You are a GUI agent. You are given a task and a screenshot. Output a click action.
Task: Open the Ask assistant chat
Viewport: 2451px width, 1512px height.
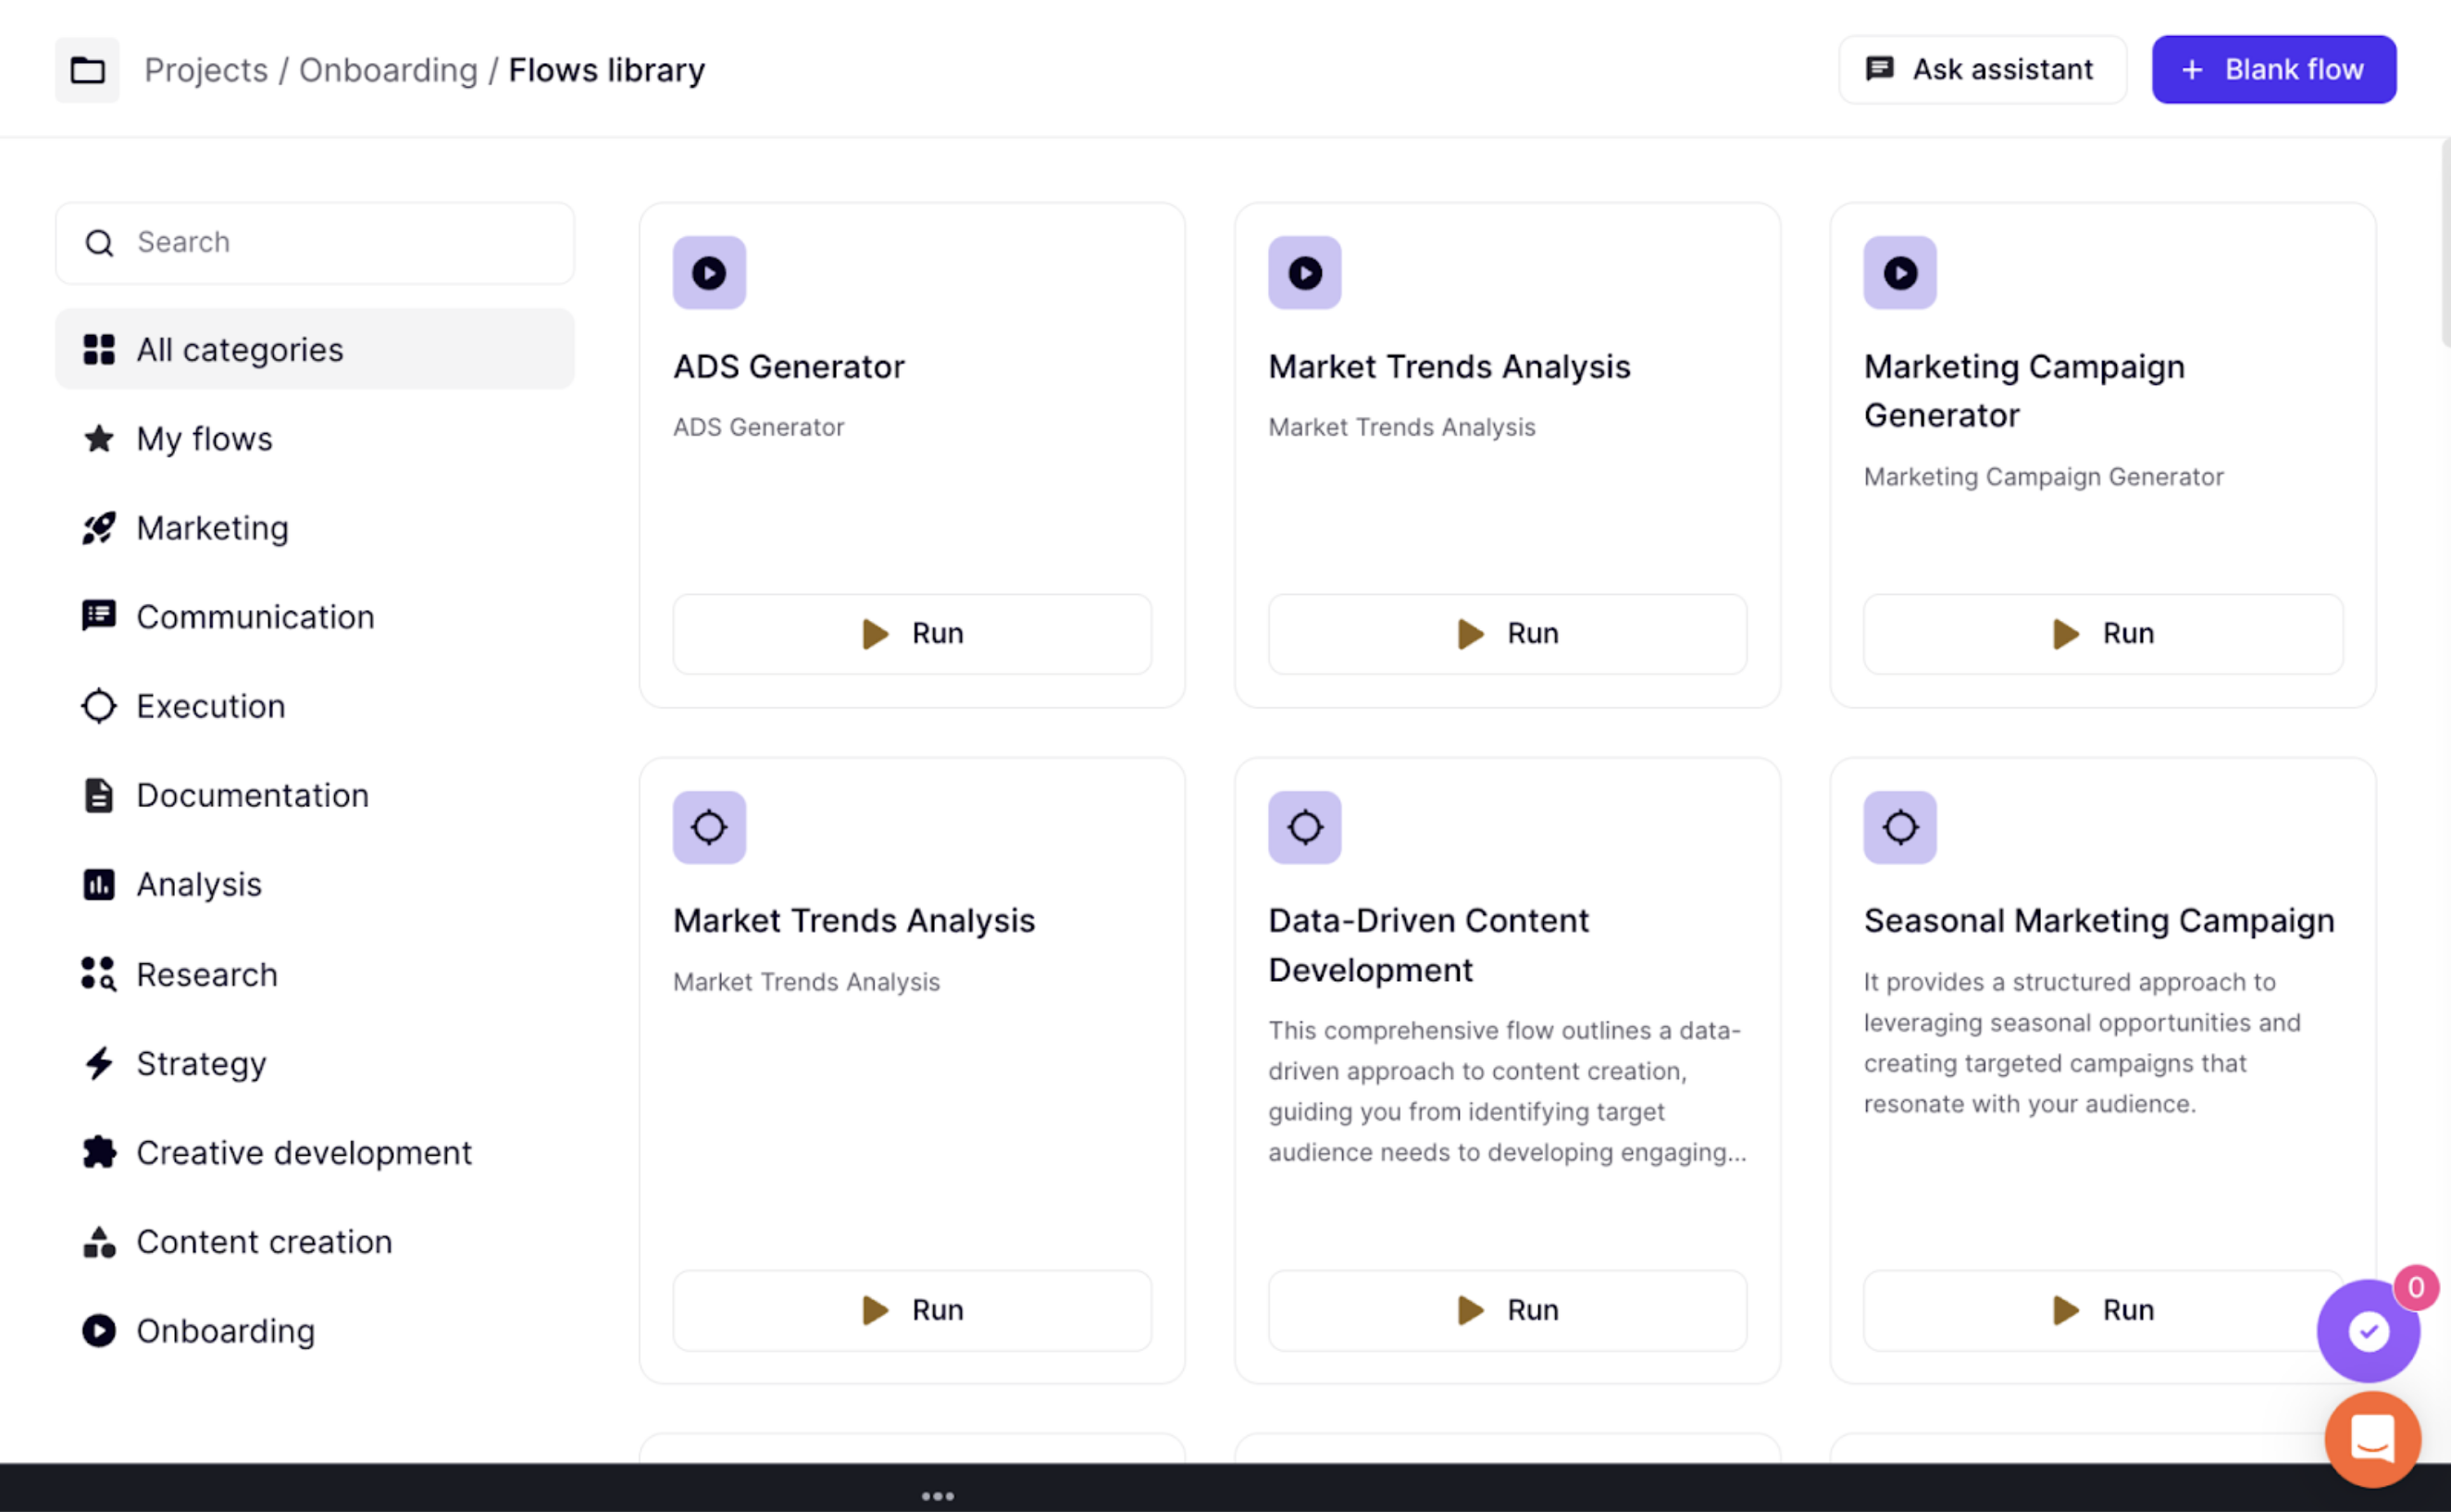click(1981, 70)
